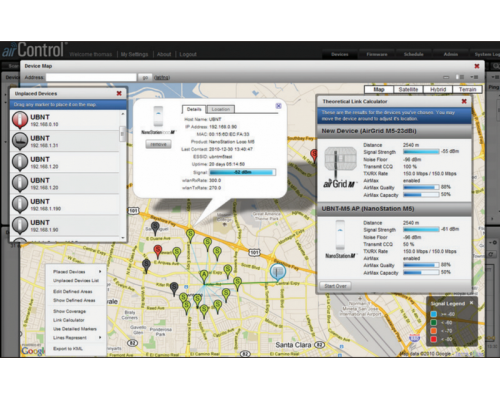Open the About link

pyautogui.click(x=164, y=54)
